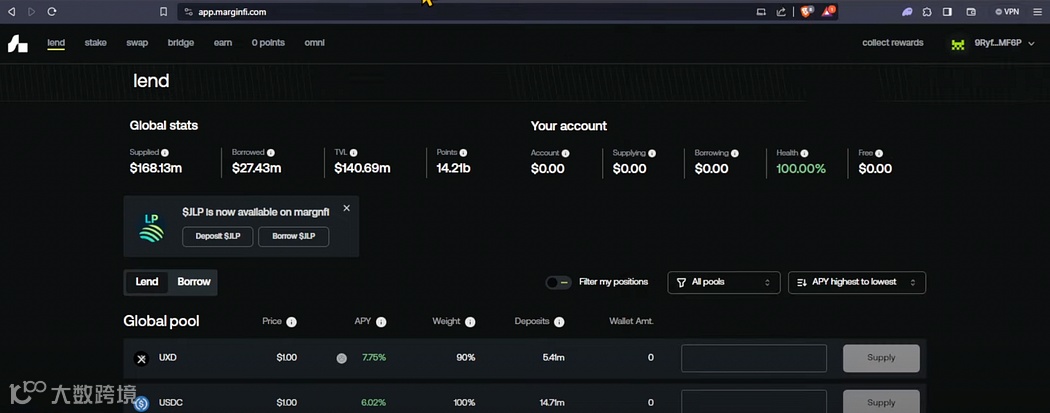The height and width of the screenshot is (413, 1050).
Task: Click the wallet avatar pixel icon
Action: 958,44
